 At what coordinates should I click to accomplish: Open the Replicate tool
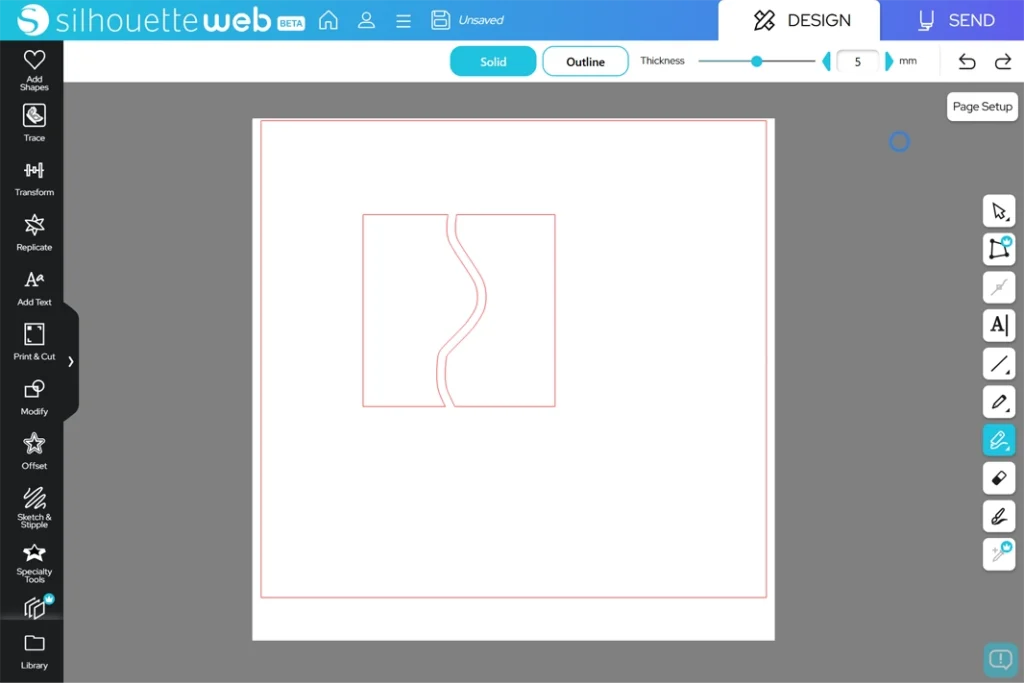tap(34, 231)
